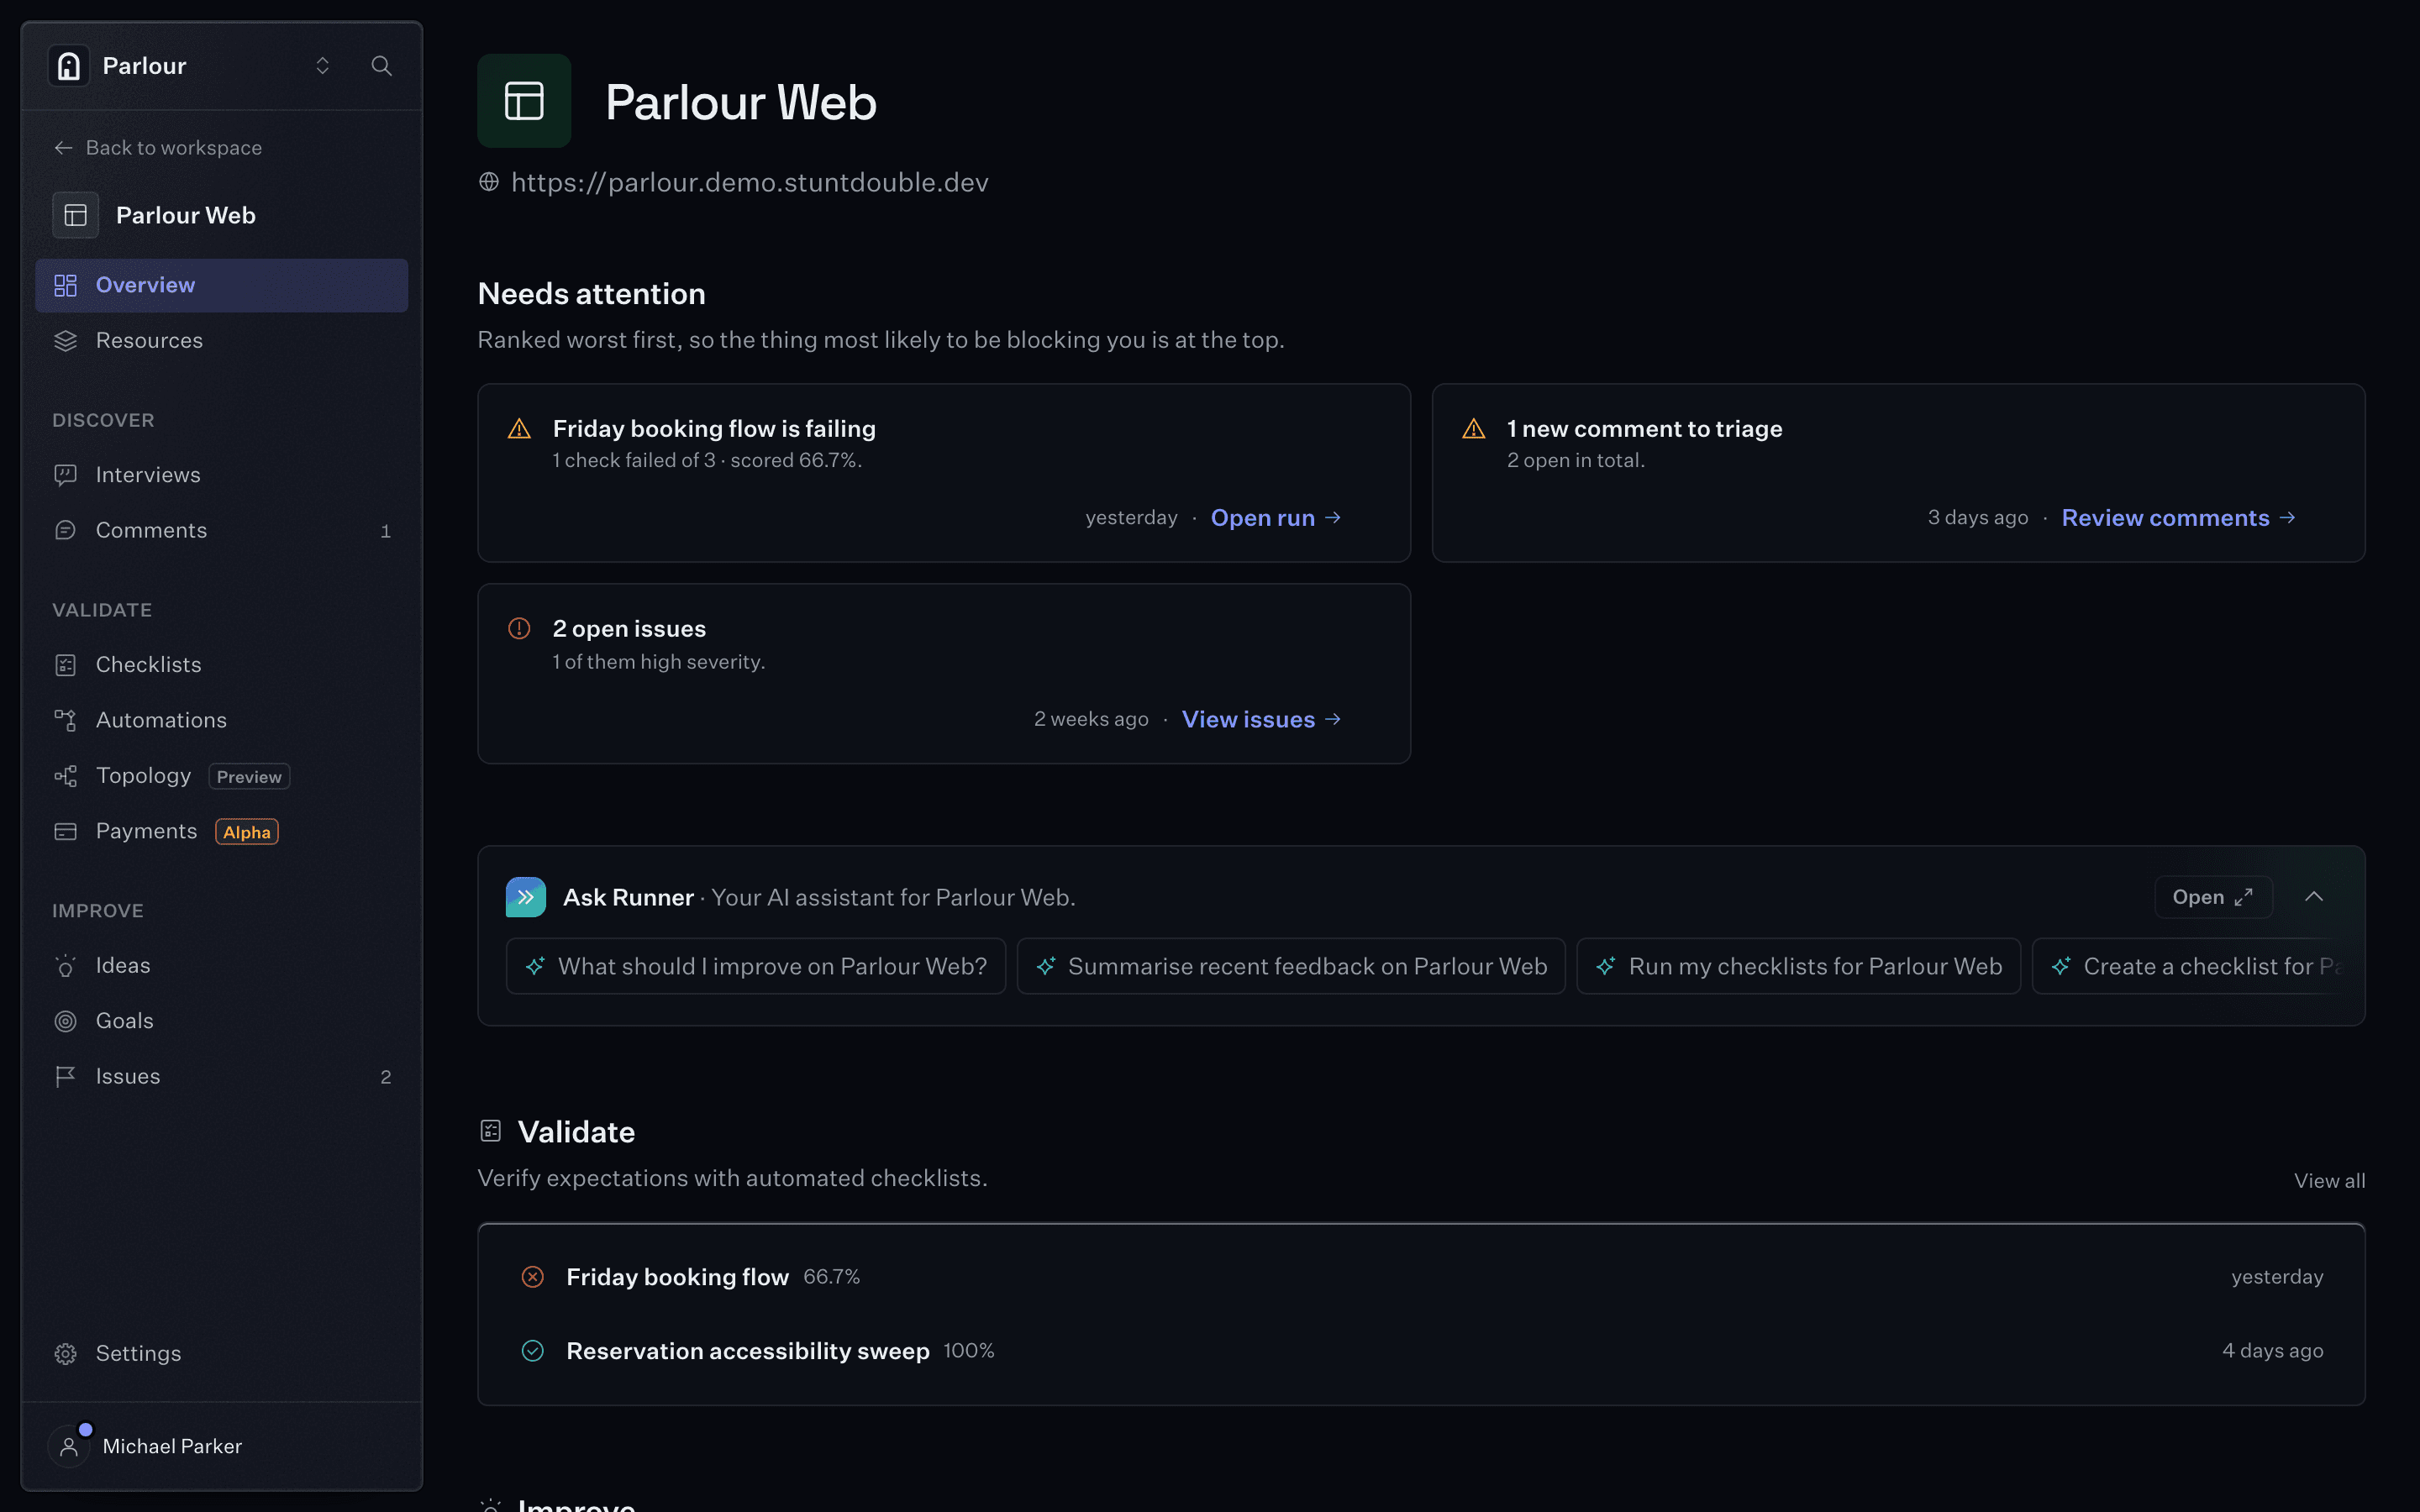Click Review comments link
Image resolution: width=2420 pixels, height=1512 pixels.
click(x=2178, y=518)
